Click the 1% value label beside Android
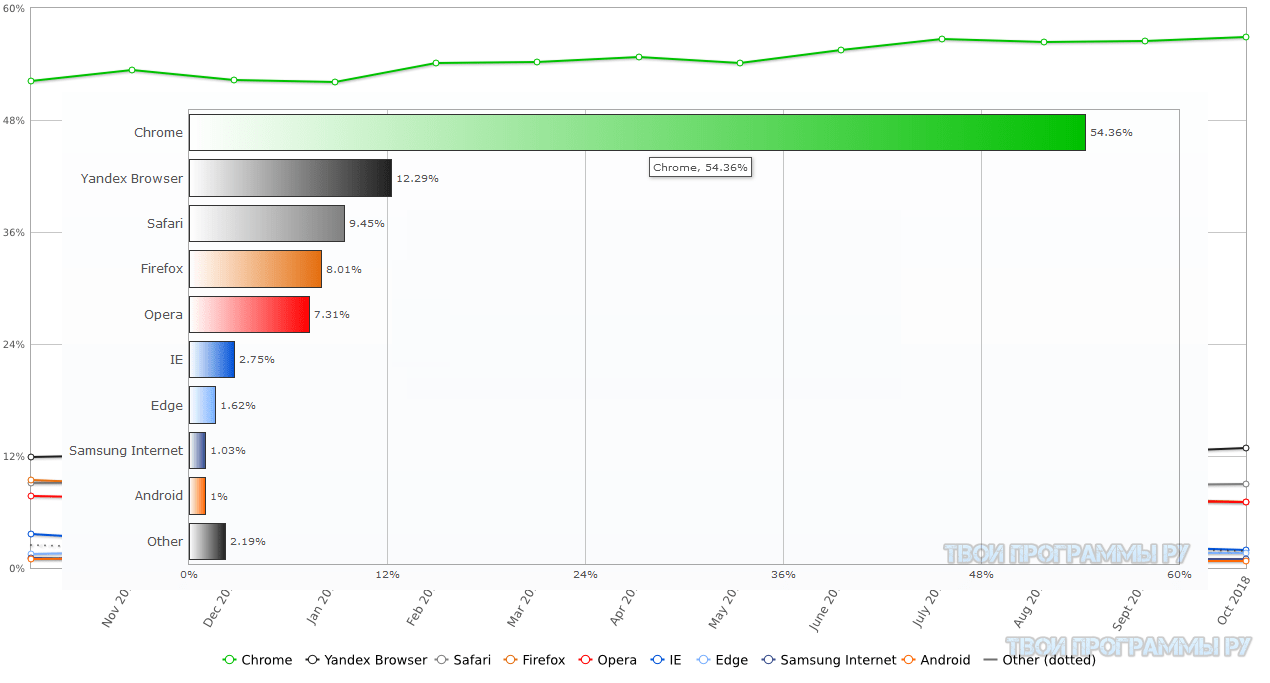The width and height of the screenshot is (1270, 683). pyautogui.click(x=219, y=496)
